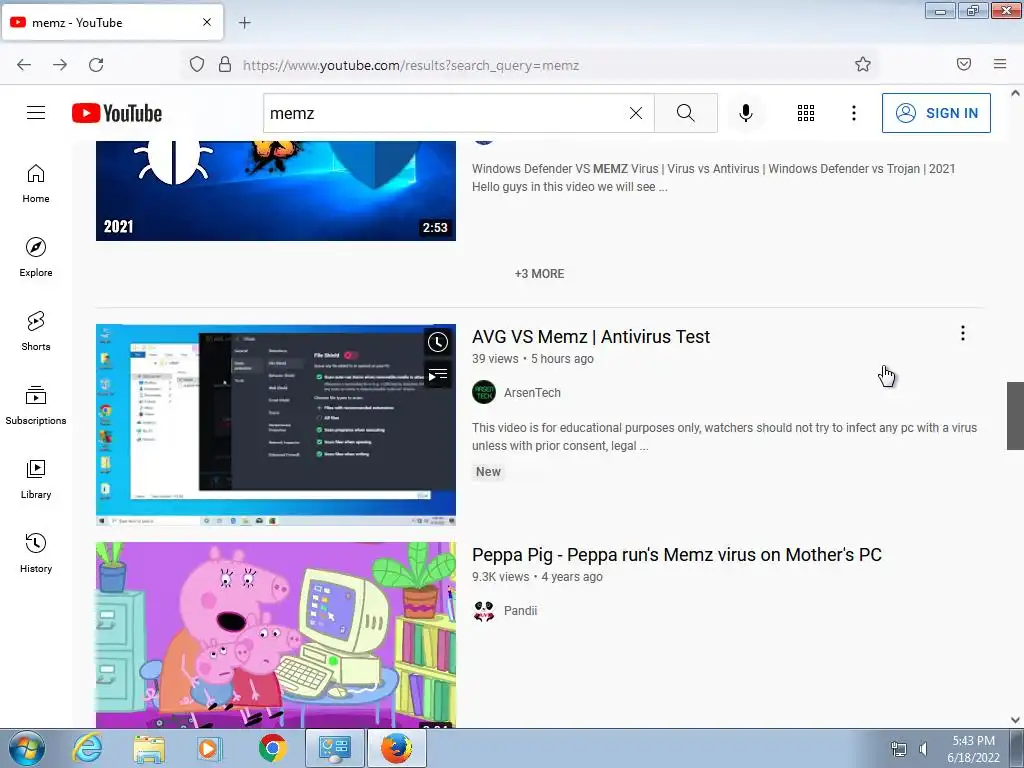Open the Windows Defender VS MEMZ thumbnail
Screen dimensions: 1024x768
click(x=276, y=191)
